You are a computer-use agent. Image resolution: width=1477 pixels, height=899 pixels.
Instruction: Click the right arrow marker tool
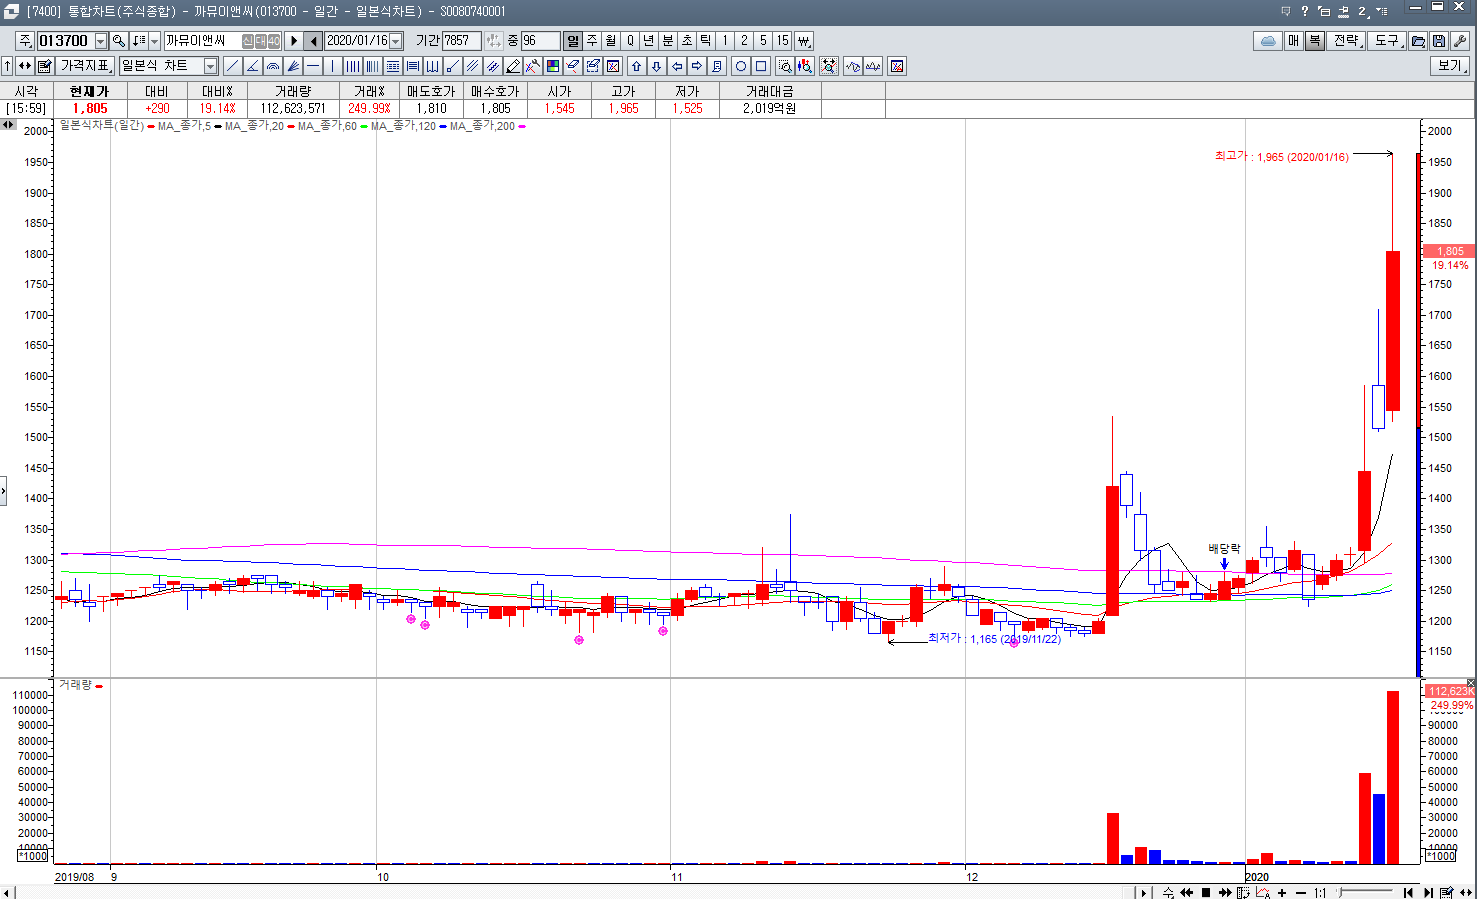click(x=697, y=66)
